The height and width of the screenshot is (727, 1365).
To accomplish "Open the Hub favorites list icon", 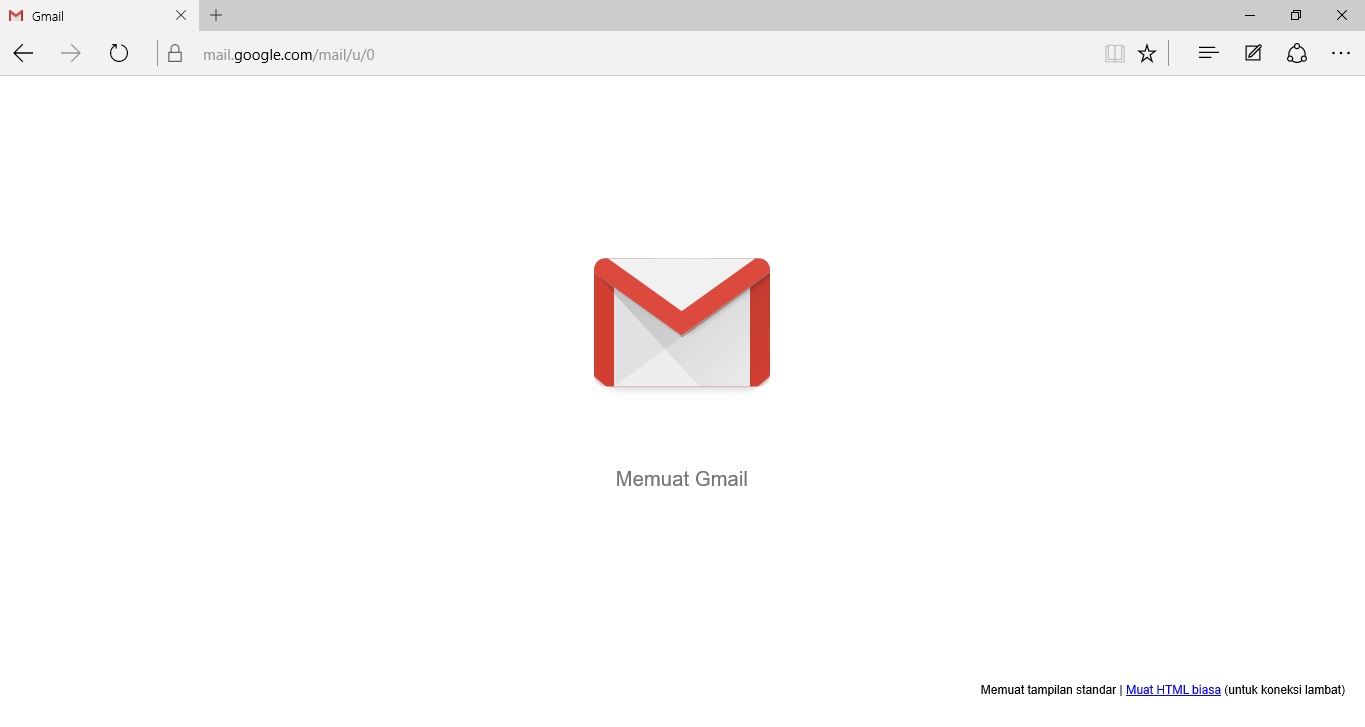I will (x=1208, y=54).
